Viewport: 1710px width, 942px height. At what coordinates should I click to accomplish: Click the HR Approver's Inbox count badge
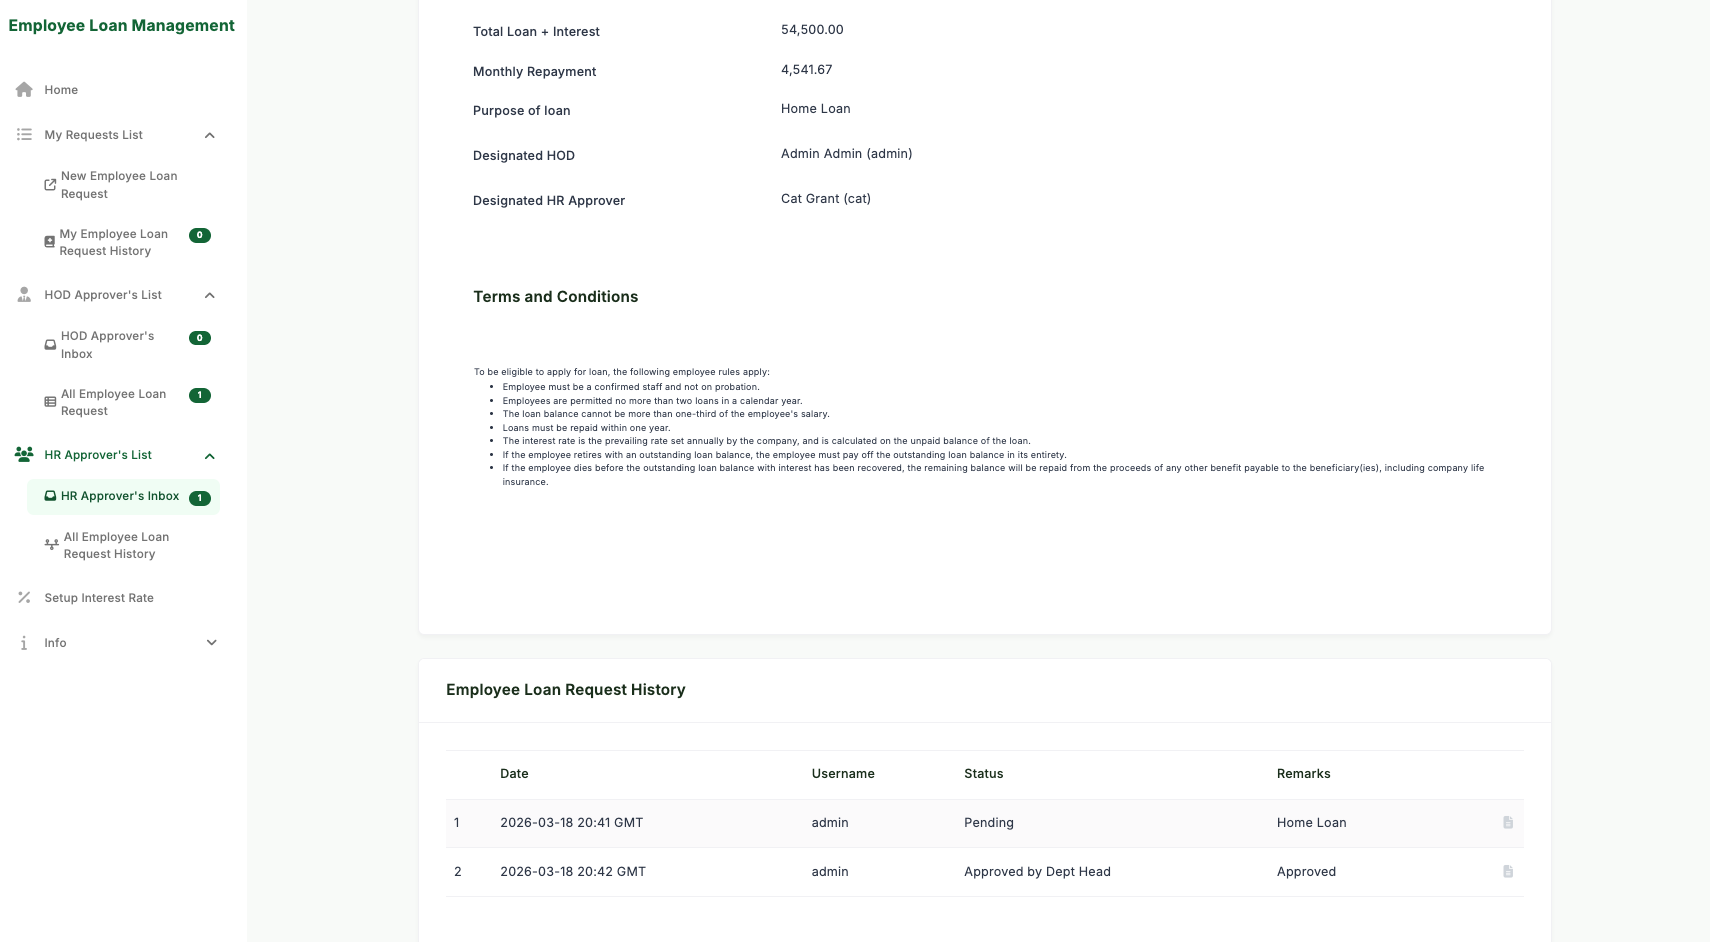(200, 498)
